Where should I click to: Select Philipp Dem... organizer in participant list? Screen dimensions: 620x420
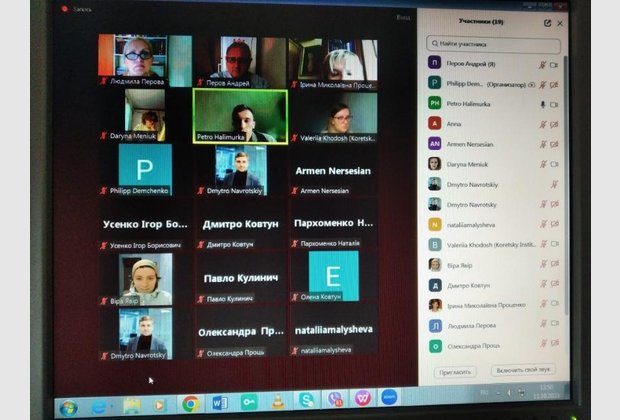pos(470,83)
